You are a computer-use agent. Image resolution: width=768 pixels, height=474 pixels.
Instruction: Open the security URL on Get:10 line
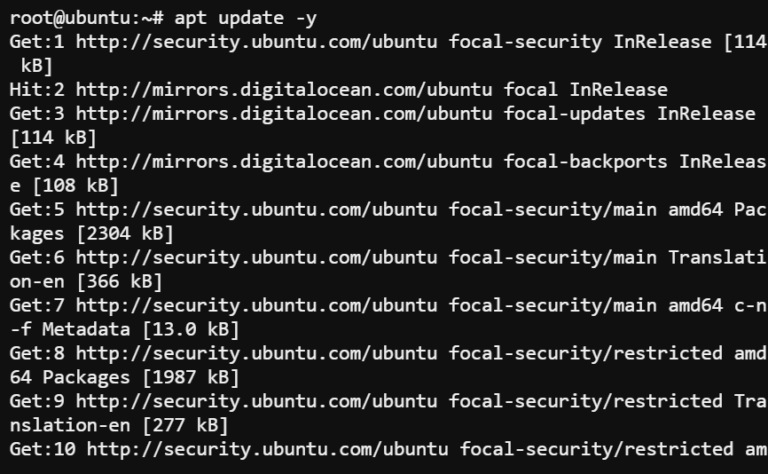267,450
